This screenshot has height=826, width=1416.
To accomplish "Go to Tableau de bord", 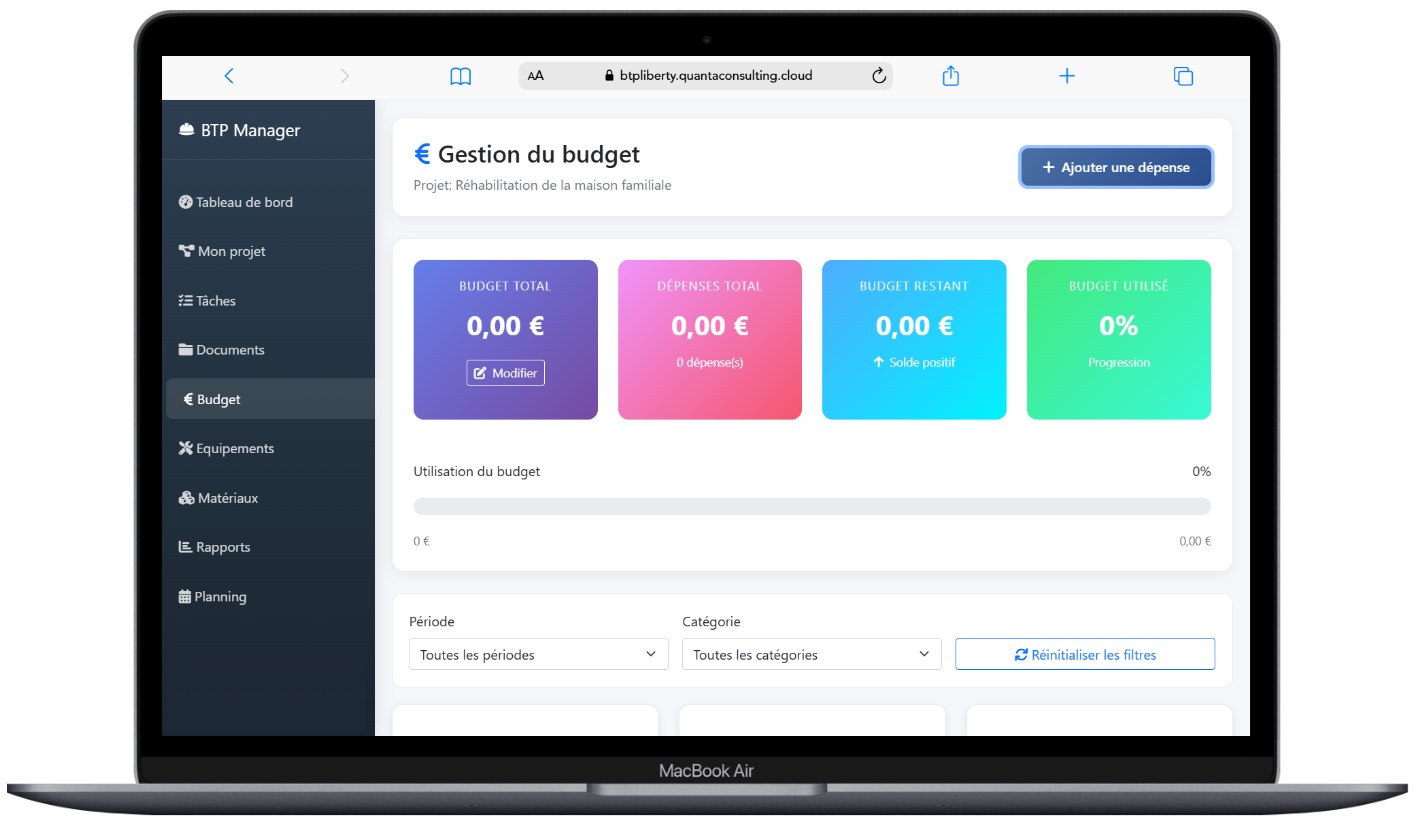I will [x=243, y=202].
